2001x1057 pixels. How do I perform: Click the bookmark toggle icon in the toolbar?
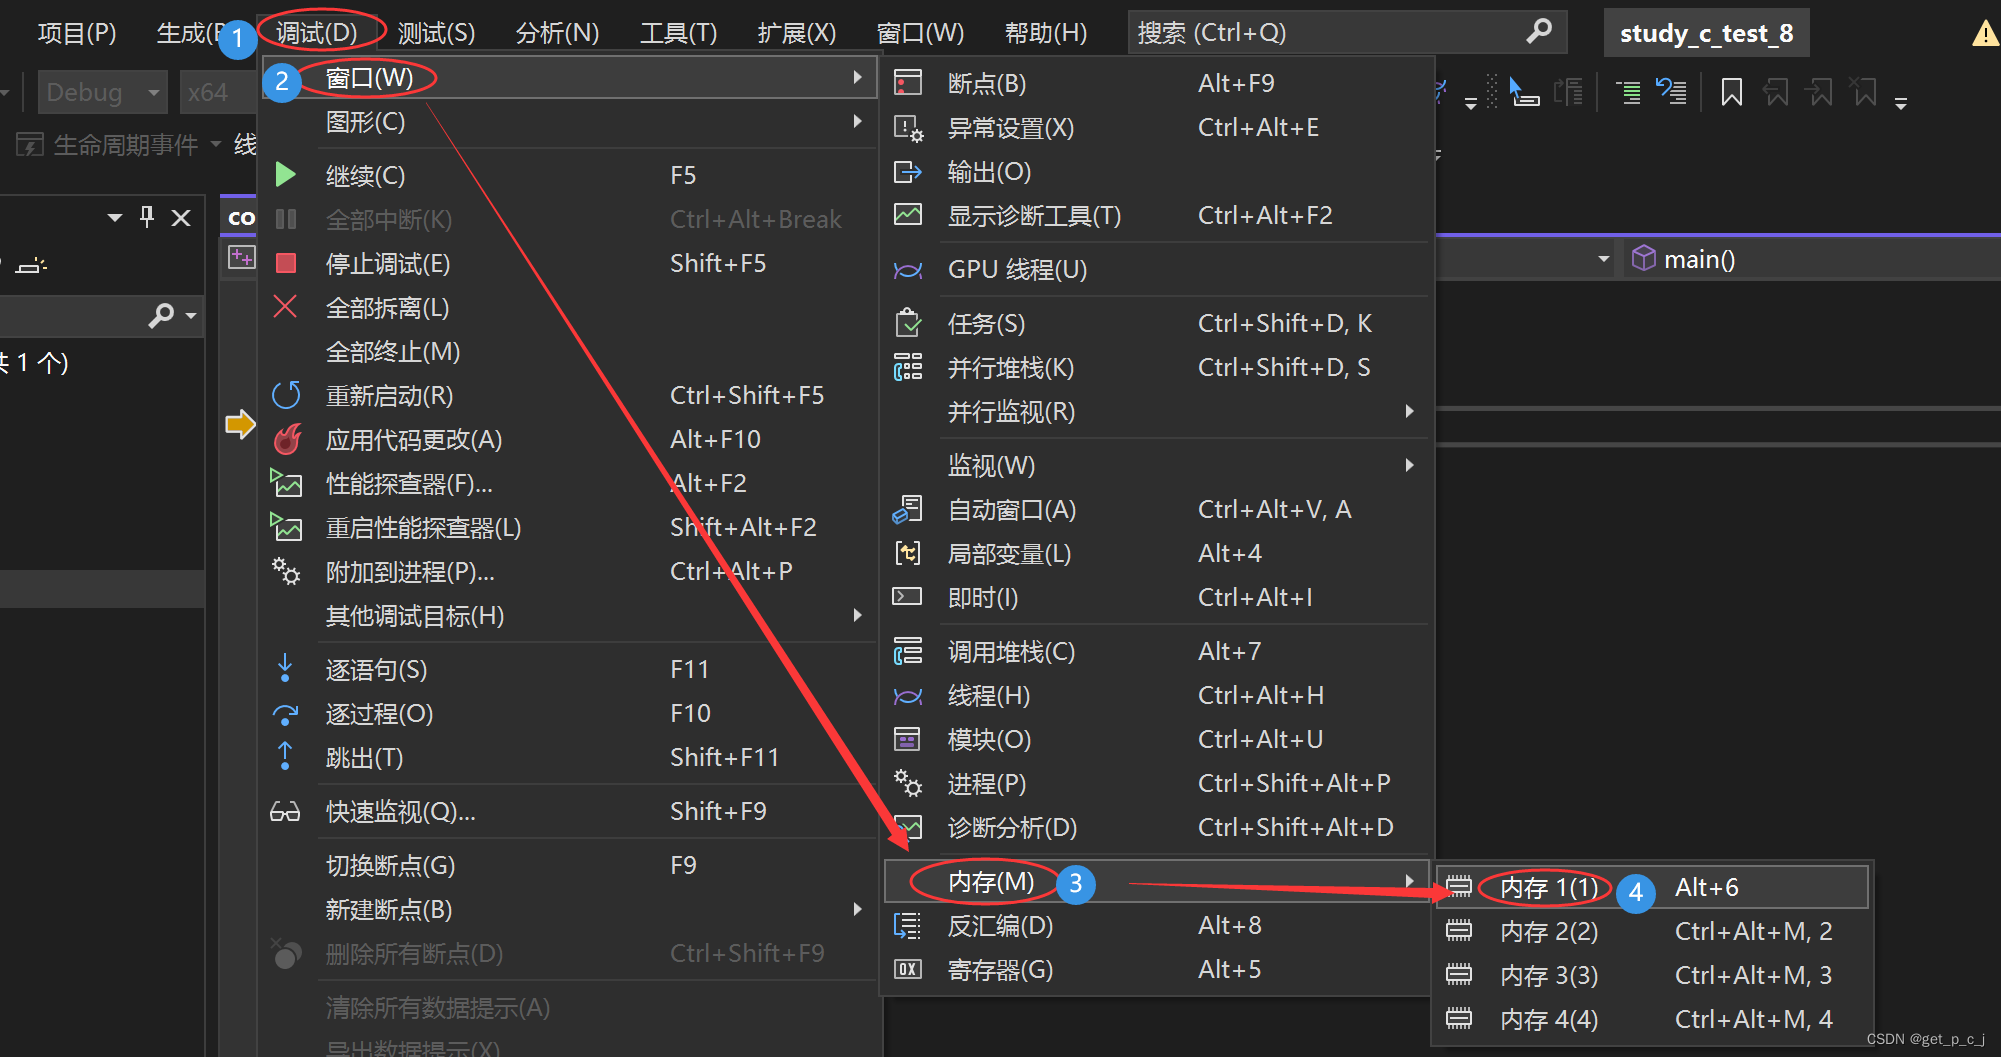pyautogui.click(x=1731, y=93)
